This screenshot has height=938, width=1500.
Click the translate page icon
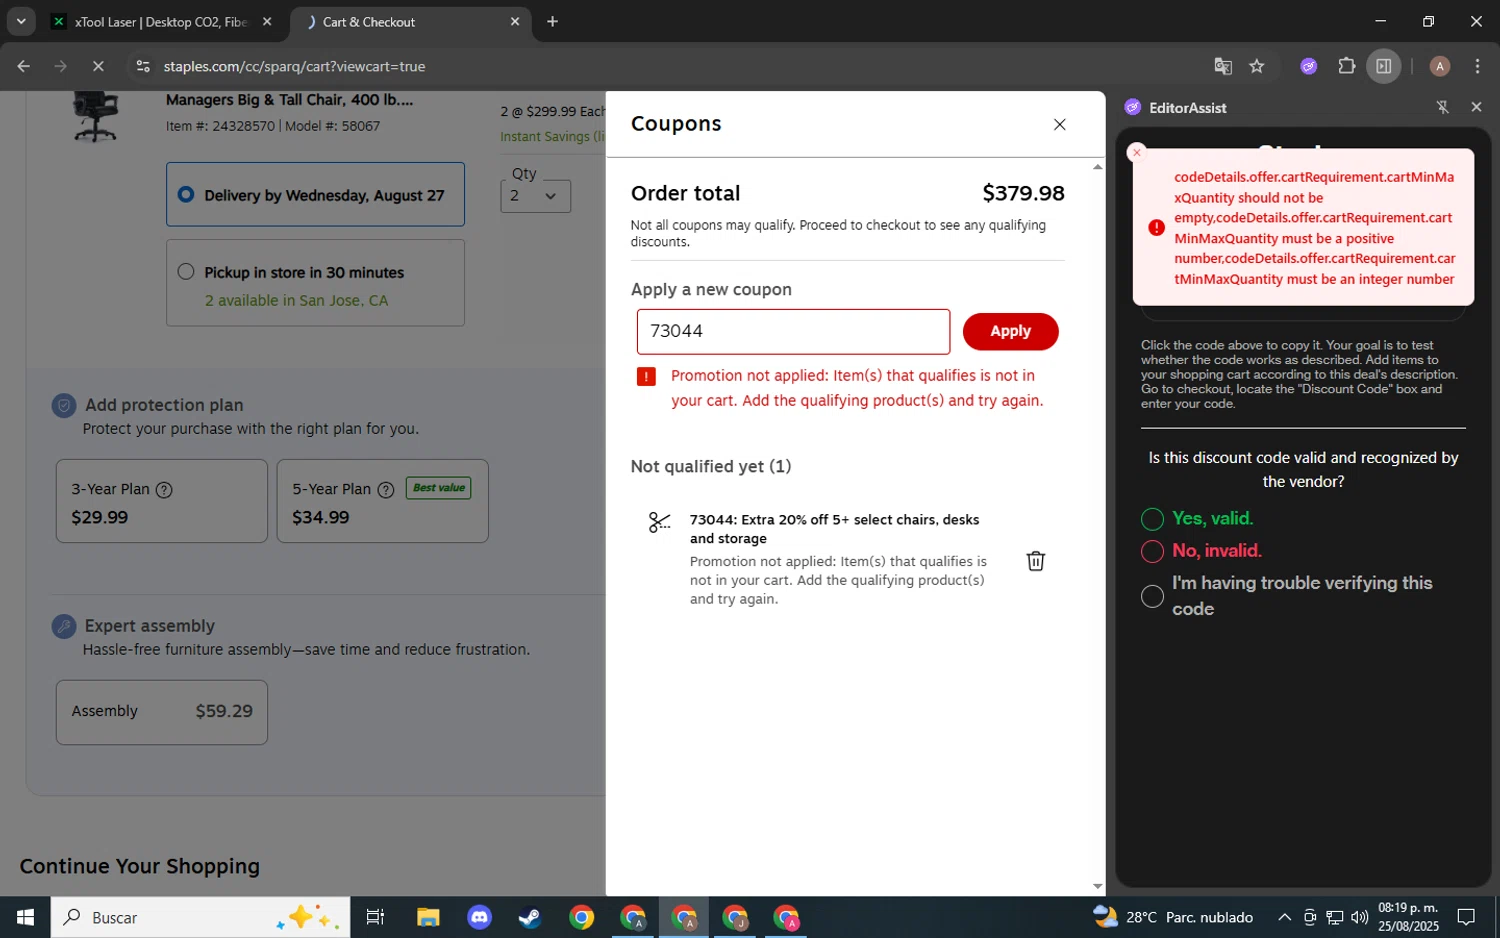click(1223, 67)
